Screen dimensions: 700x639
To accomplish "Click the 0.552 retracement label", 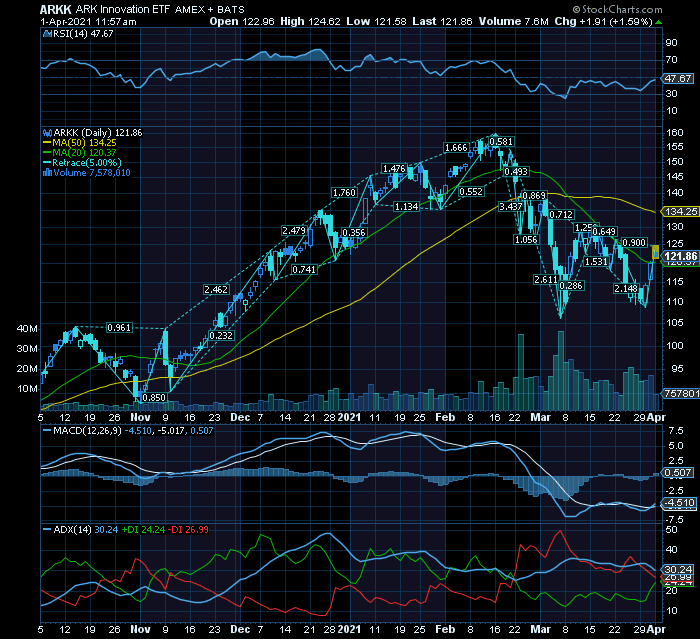I will pyautogui.click(x=471, y=192).
